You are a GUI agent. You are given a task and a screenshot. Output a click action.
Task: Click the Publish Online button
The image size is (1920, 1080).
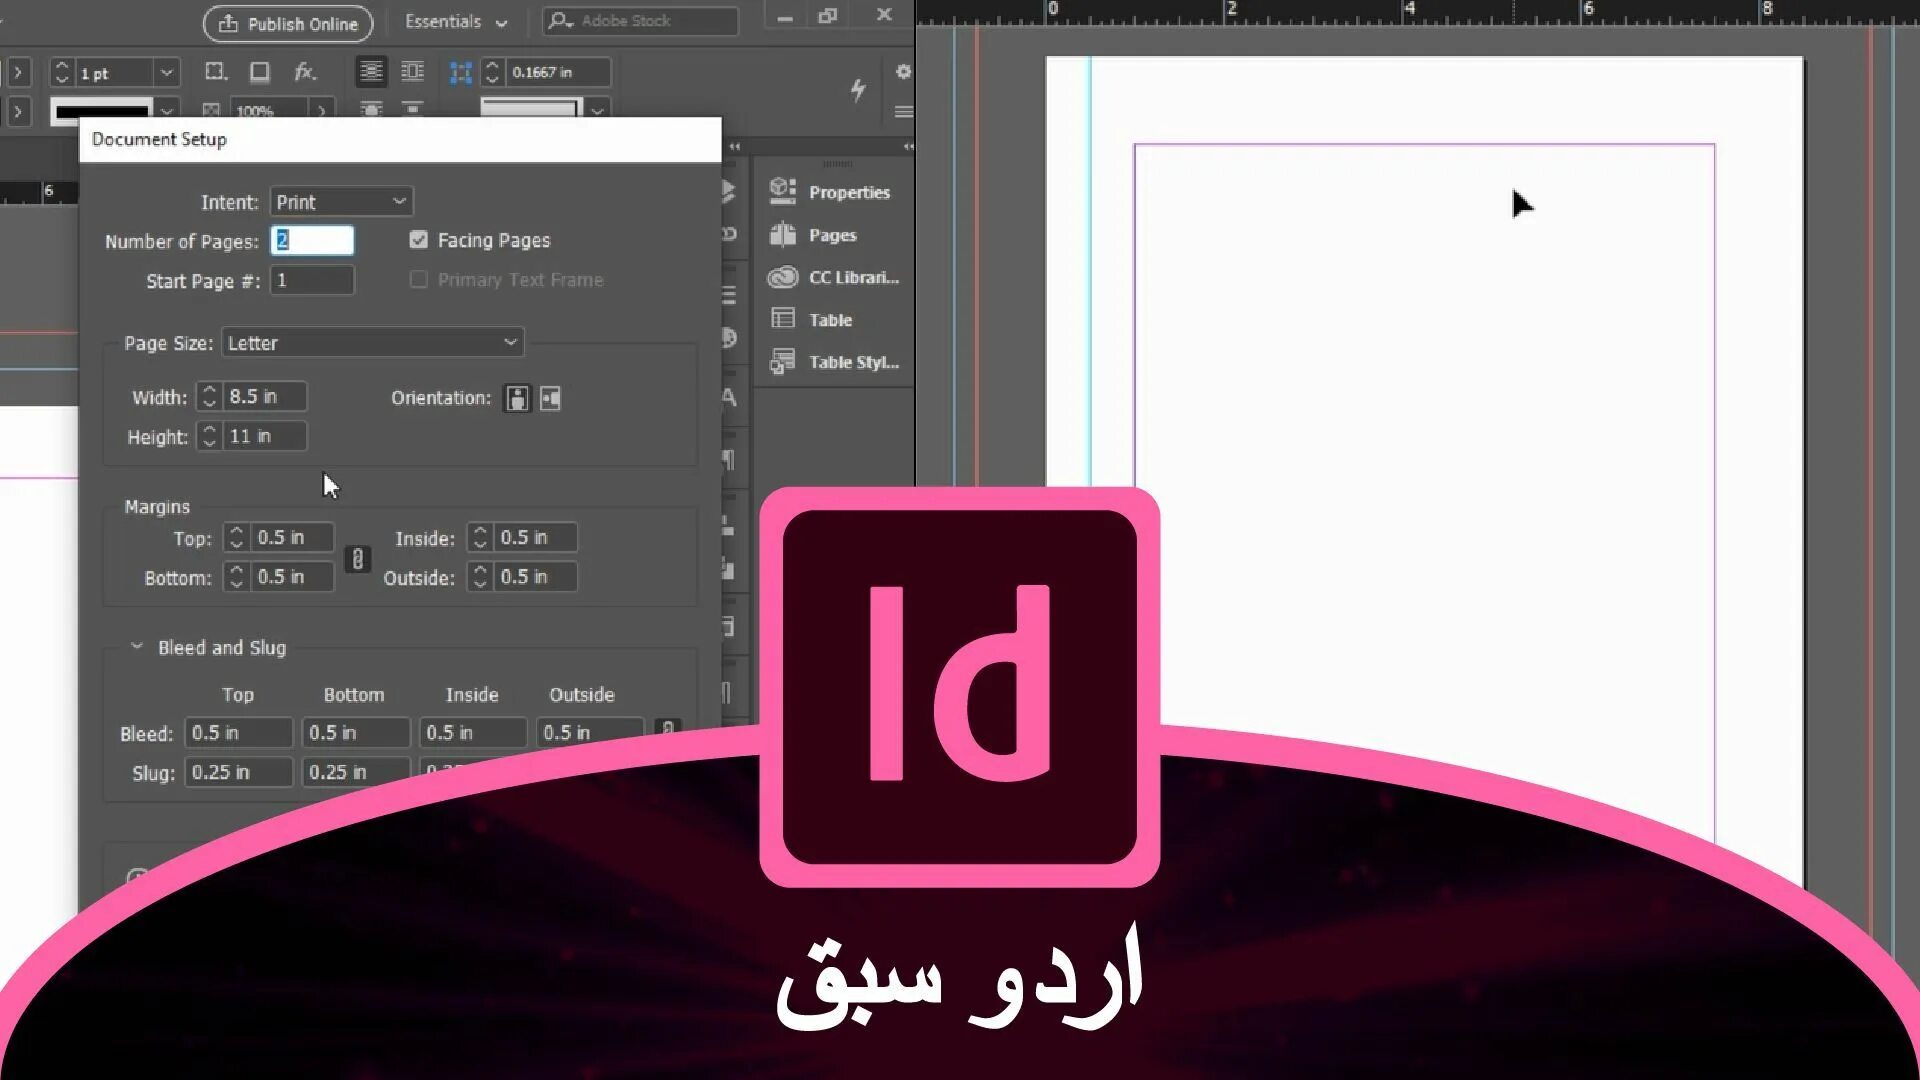click(x=288, y=24)
